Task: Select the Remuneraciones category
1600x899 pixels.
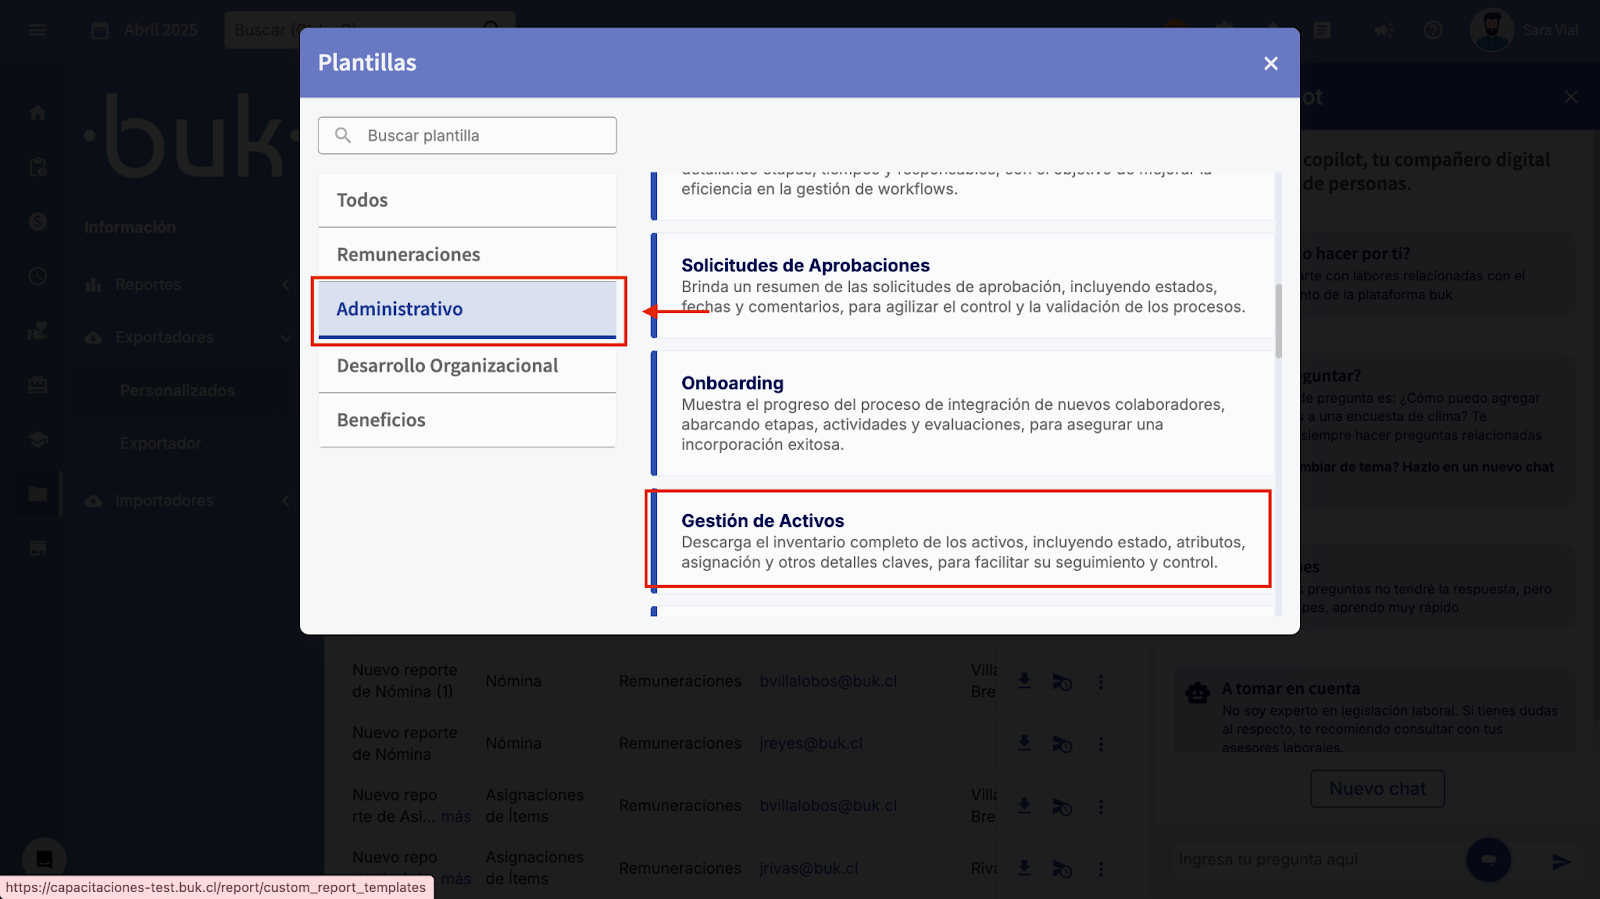Action: (467, 255)
